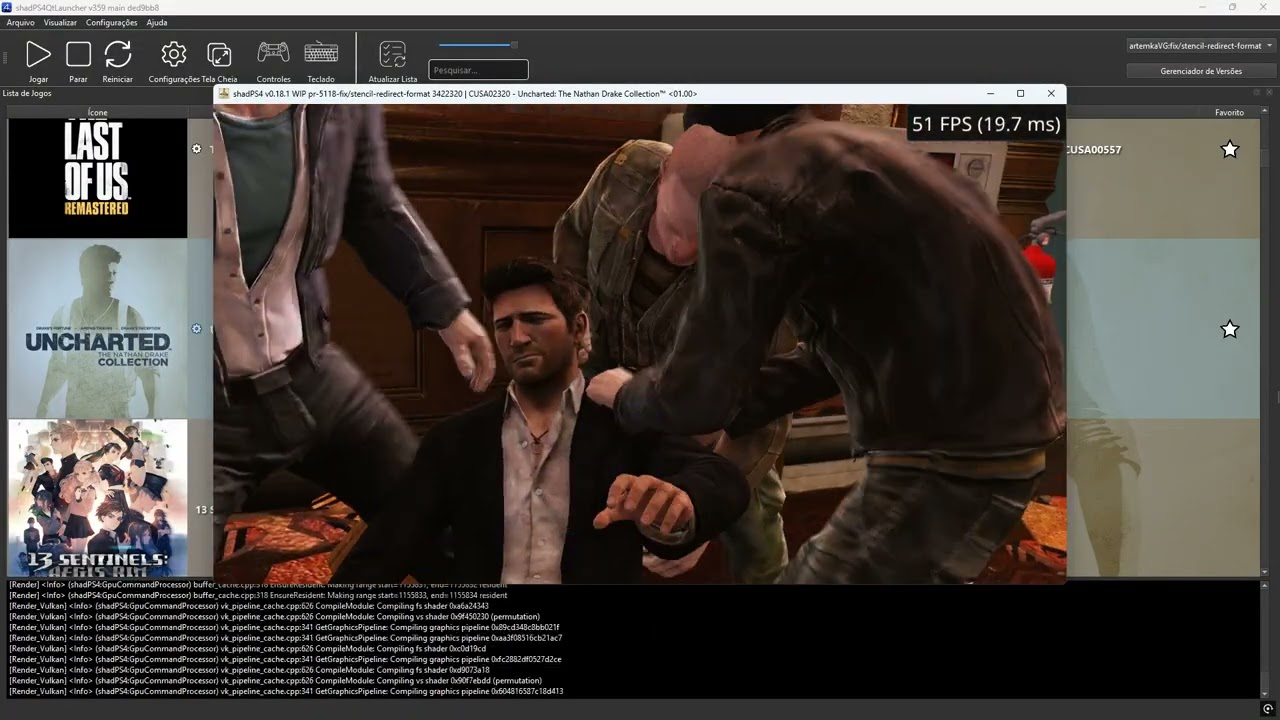Click log line compiling fs shader 0xa6a24343
Image resolution: width=1280 pixels, height=720 pixels.
[x=249, y=606]
